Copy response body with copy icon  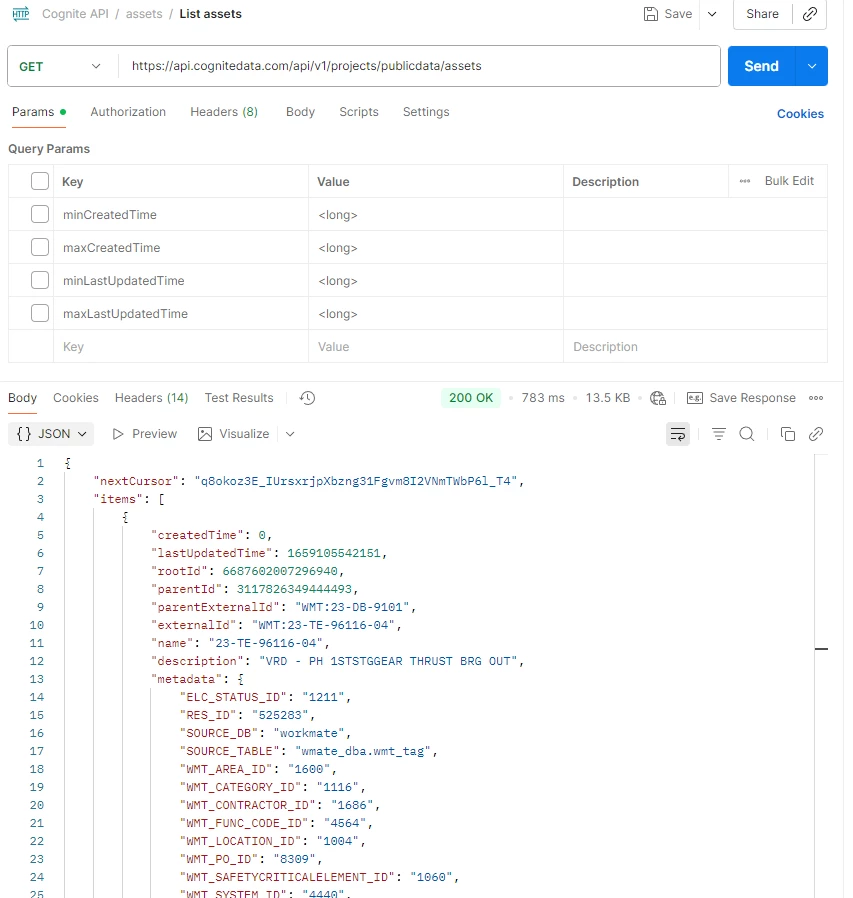coord(788,434)
